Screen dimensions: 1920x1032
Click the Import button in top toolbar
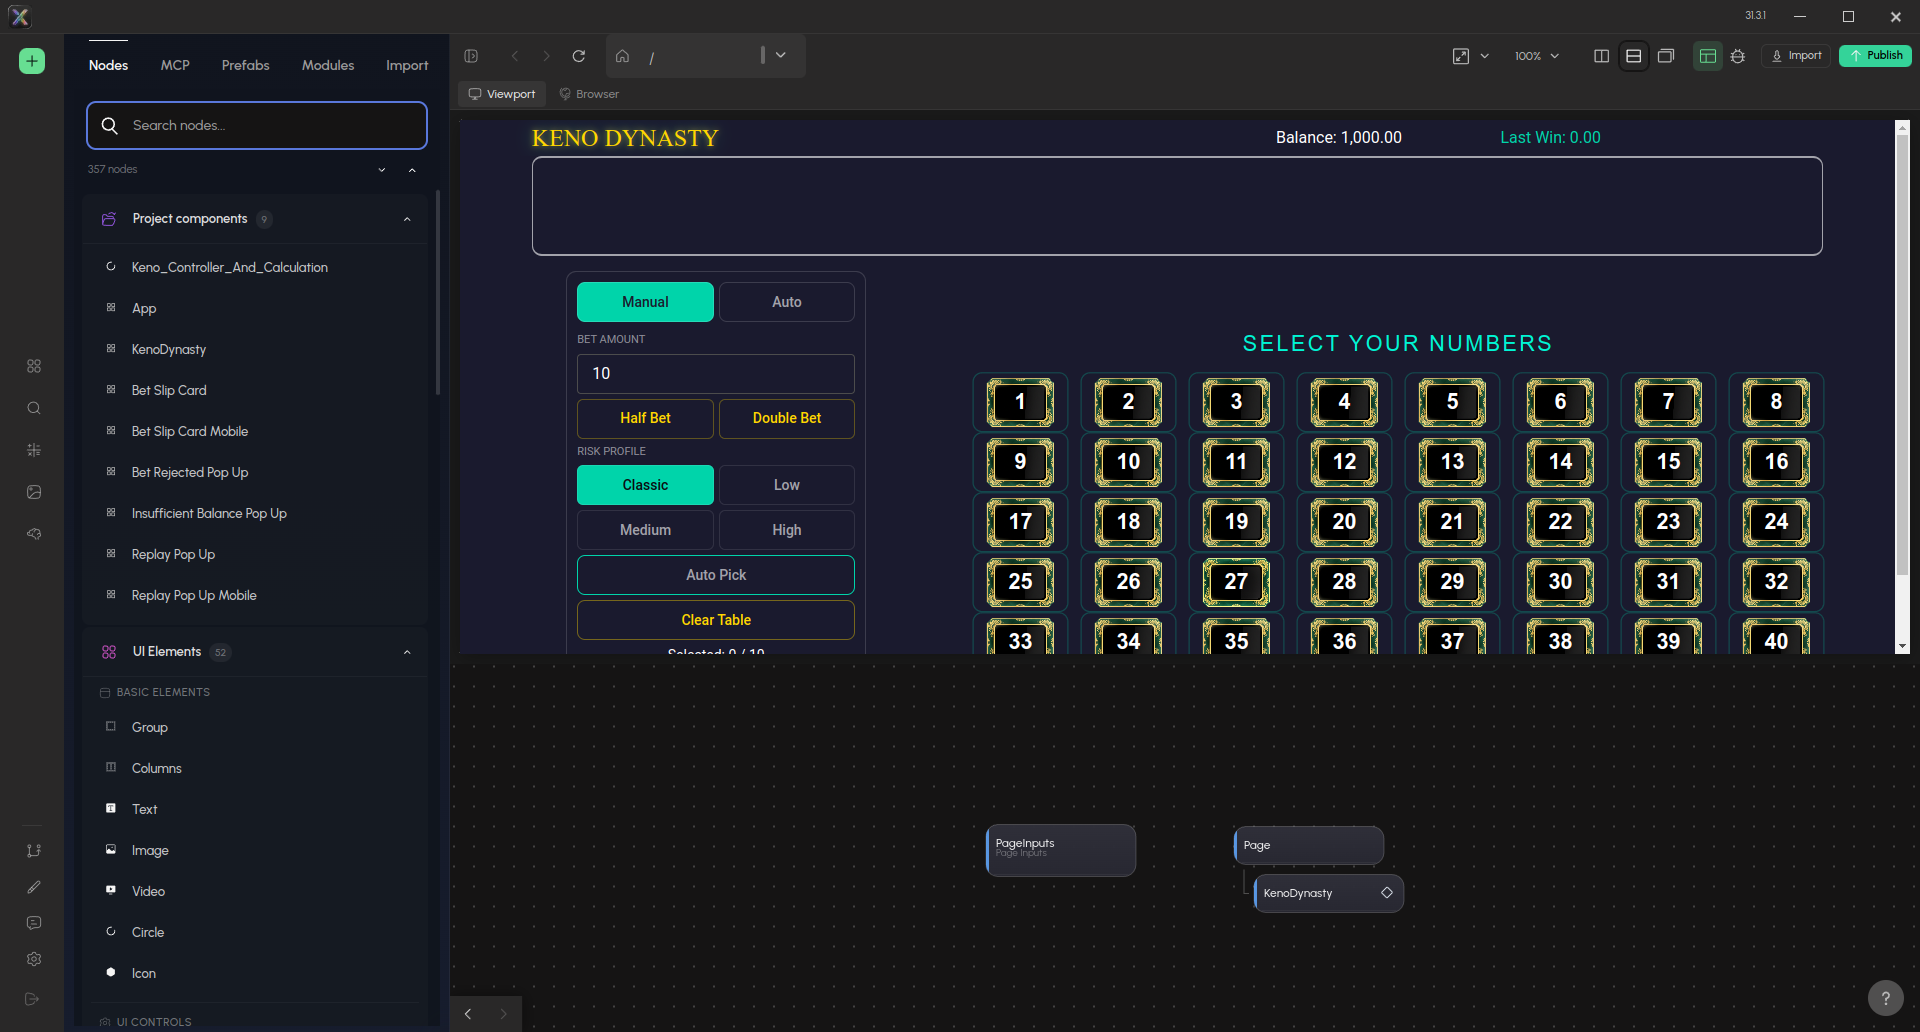pyautogui.click(x=1796, y=56)
